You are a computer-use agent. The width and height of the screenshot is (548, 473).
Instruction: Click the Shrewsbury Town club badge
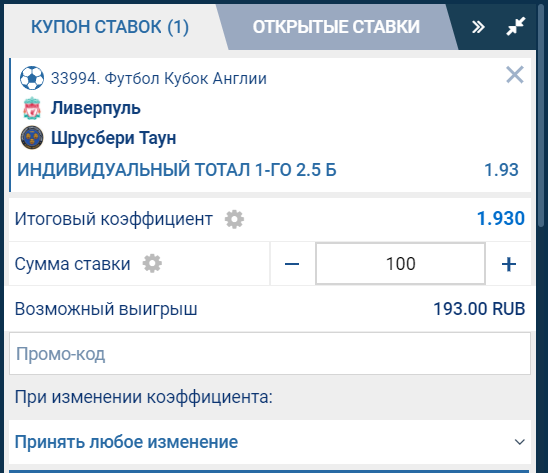[32, 138]
